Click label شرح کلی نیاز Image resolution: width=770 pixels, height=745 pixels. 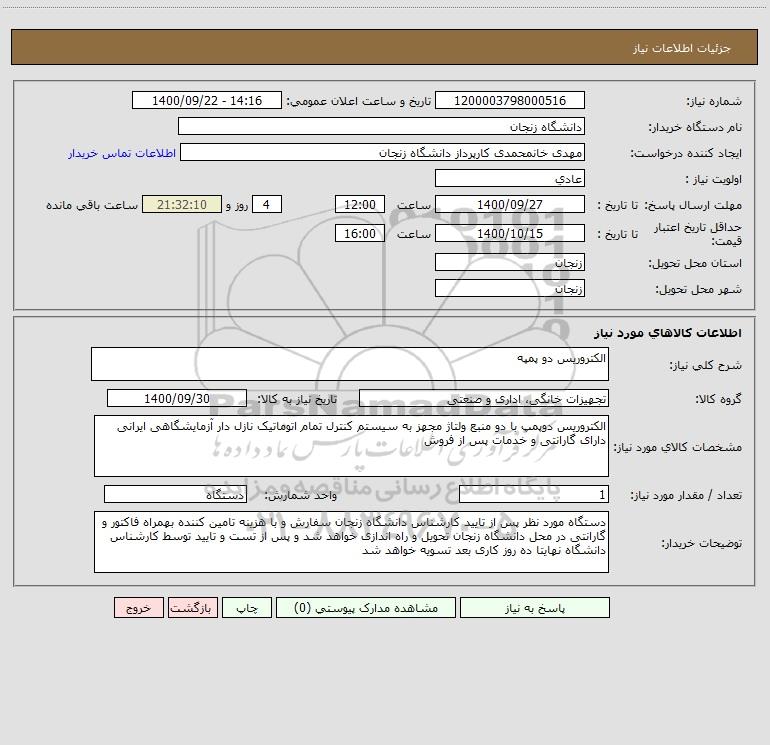coord(706,365)
